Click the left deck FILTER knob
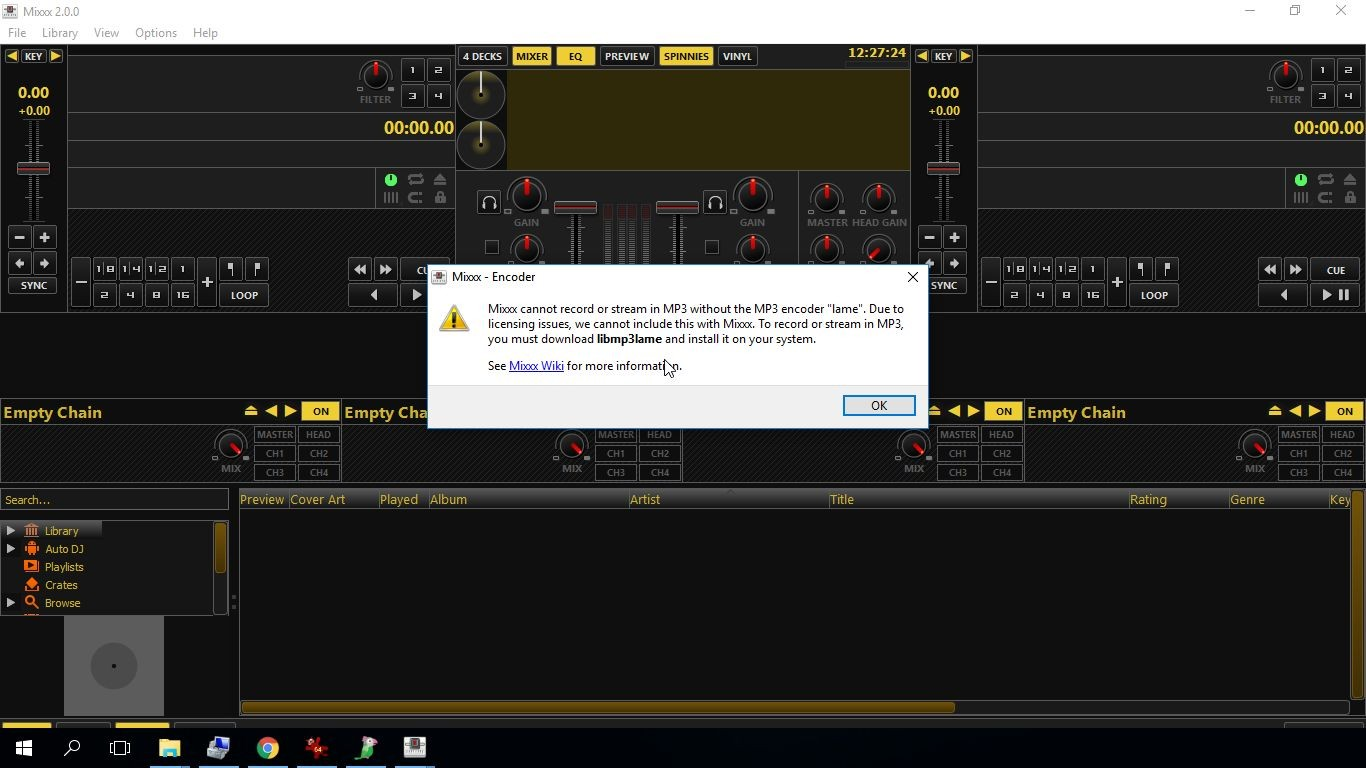This screenshot has height=768, width=1366. point(375,75)
